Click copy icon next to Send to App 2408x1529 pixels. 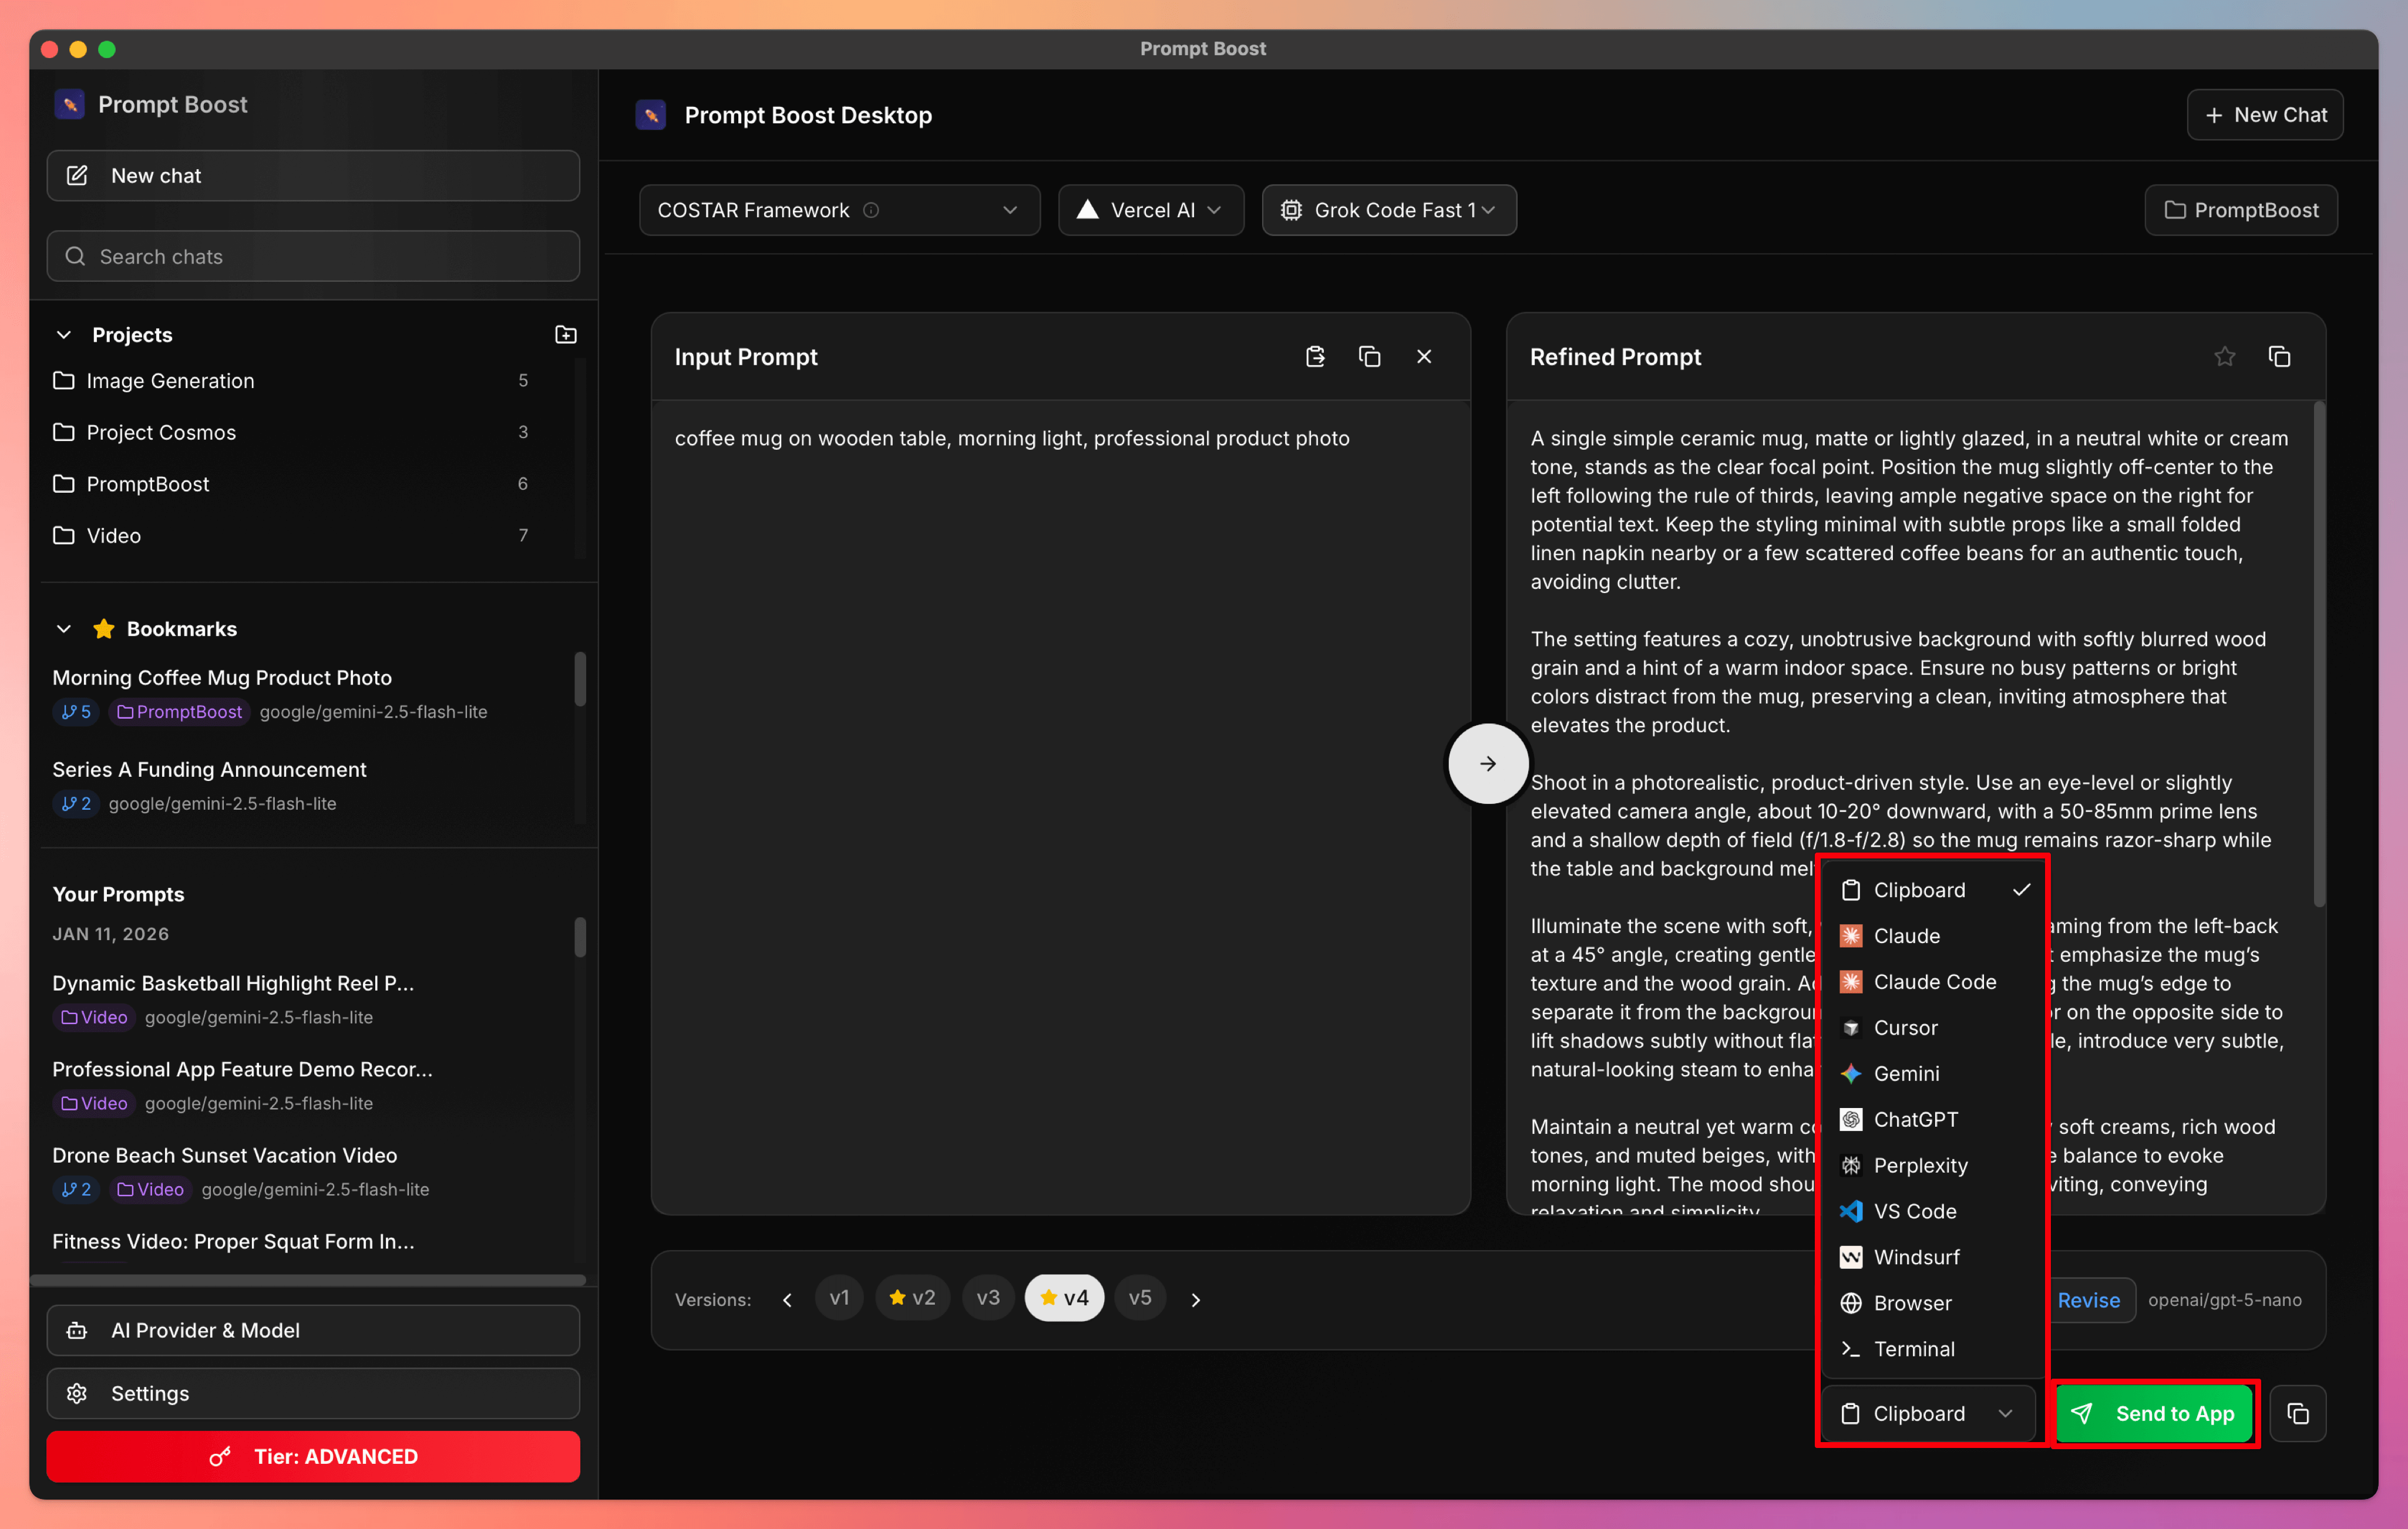(x=2297, y=1413)
